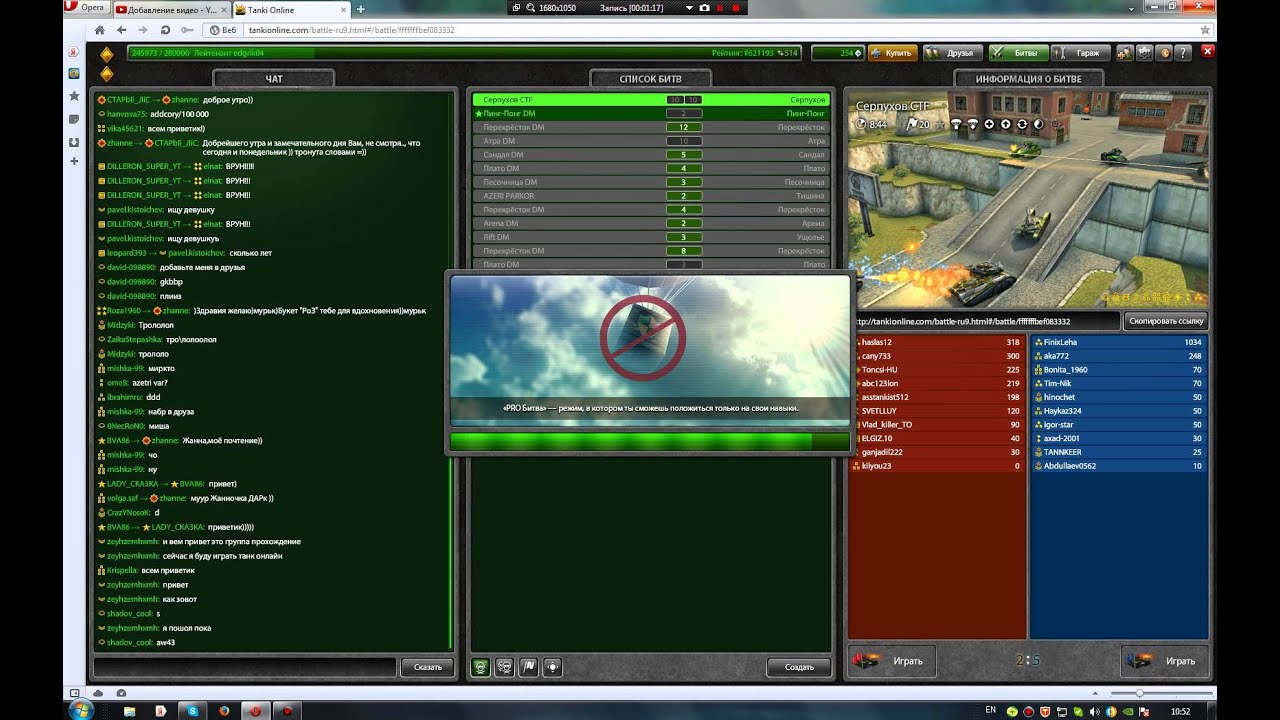
Task: Click the green loading progress bar
Action: coord(649,441)
